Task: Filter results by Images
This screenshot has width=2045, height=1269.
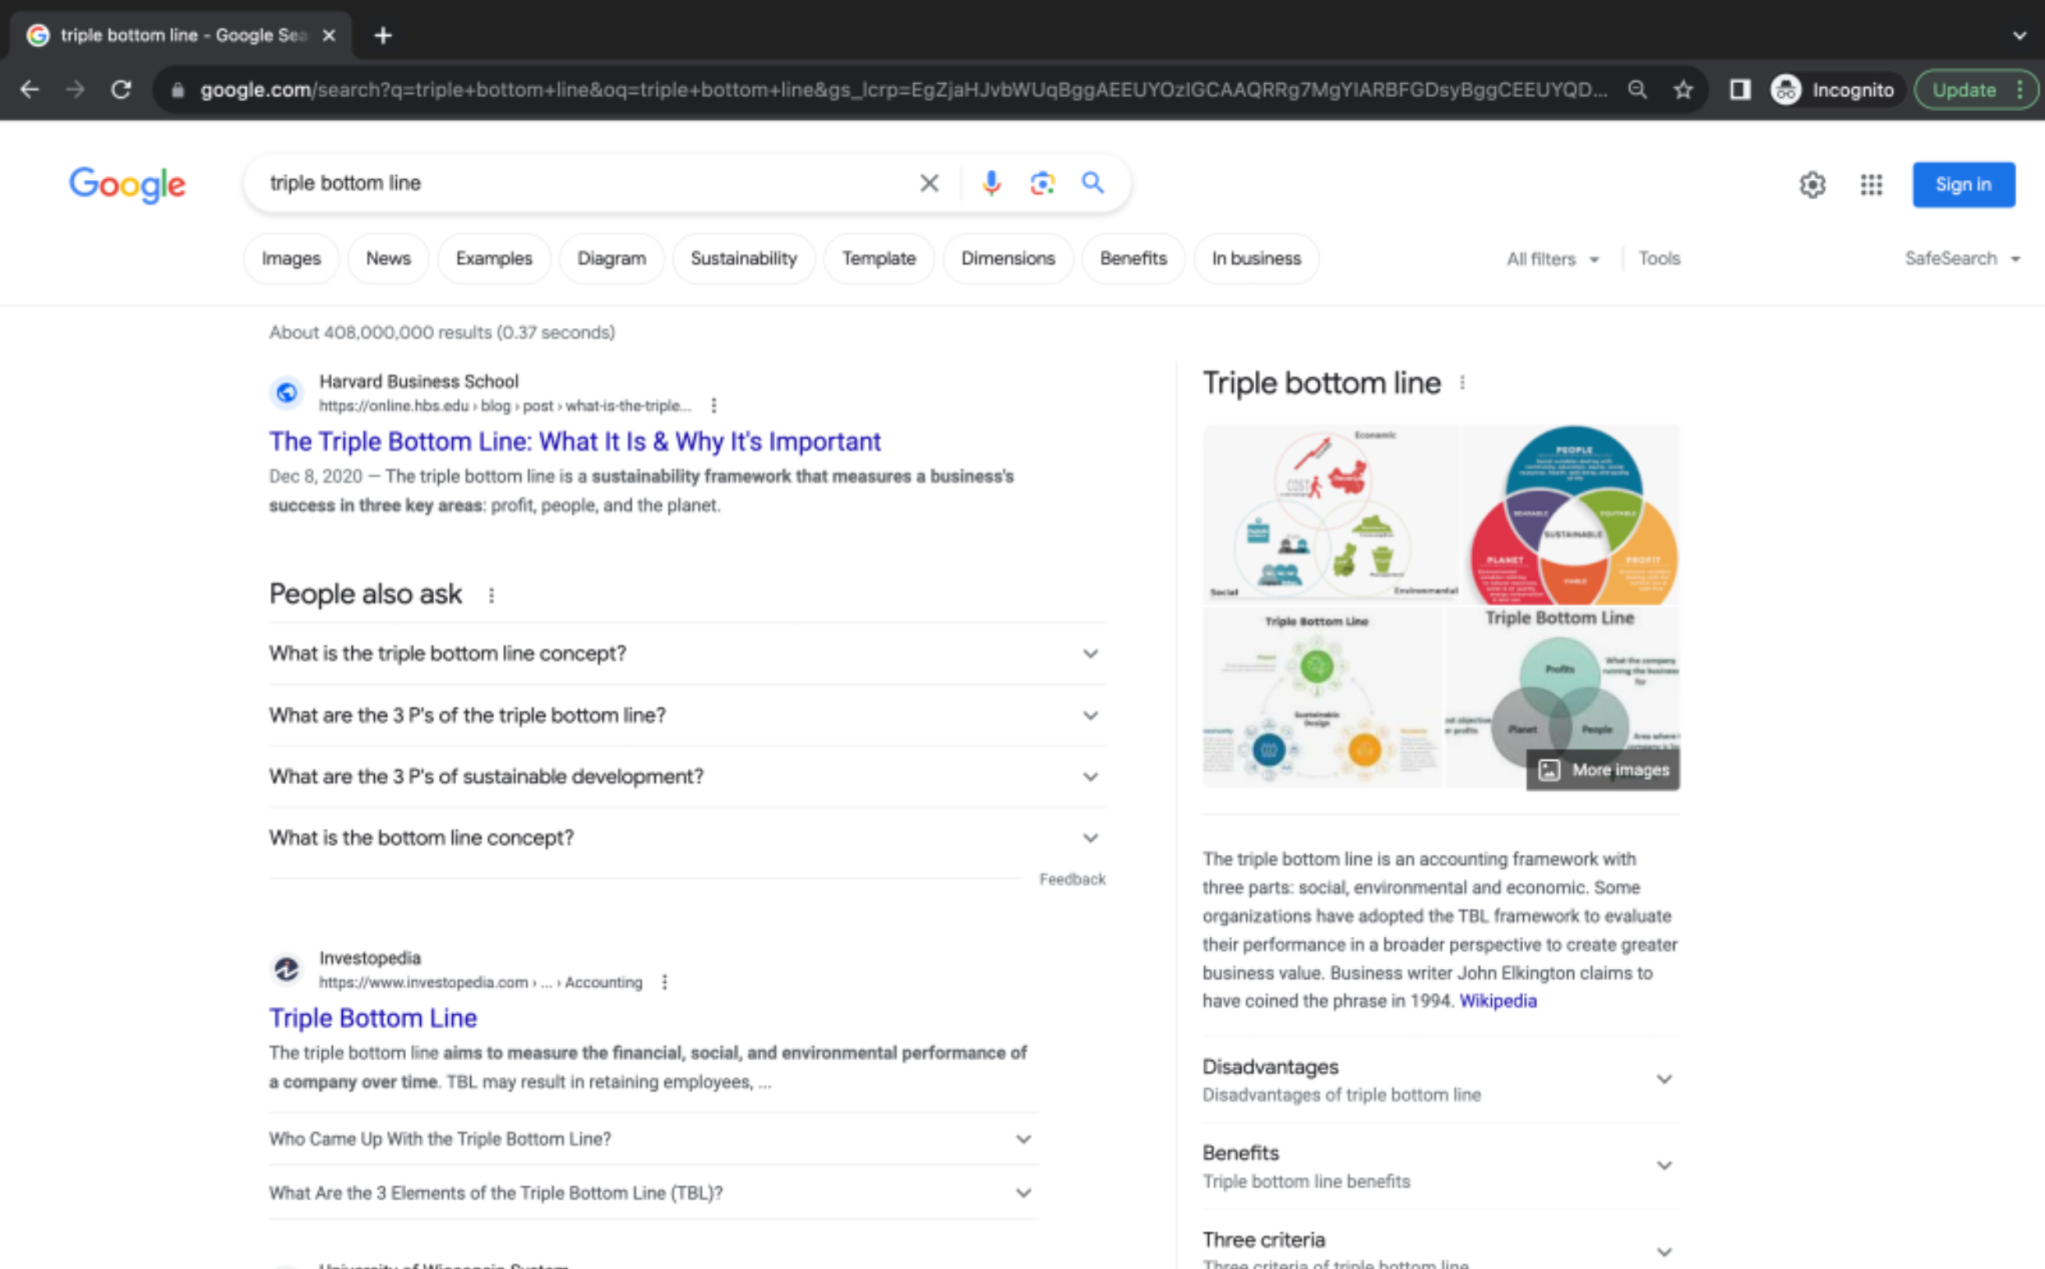Action: pos(291,259)
